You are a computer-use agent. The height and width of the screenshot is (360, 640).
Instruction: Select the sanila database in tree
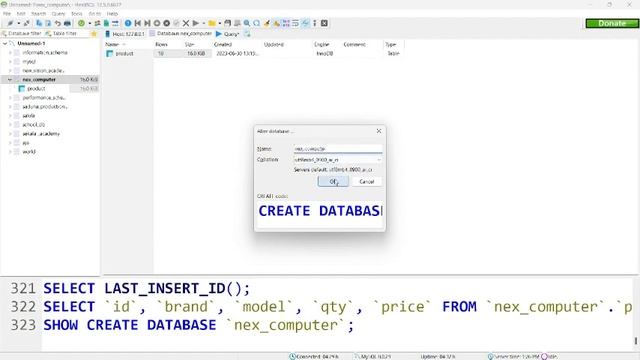29,116
